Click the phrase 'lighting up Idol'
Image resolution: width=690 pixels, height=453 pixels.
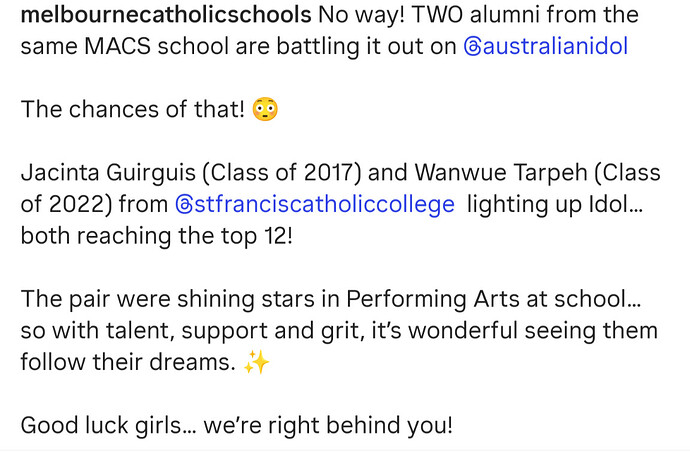(x=558, y=204)
